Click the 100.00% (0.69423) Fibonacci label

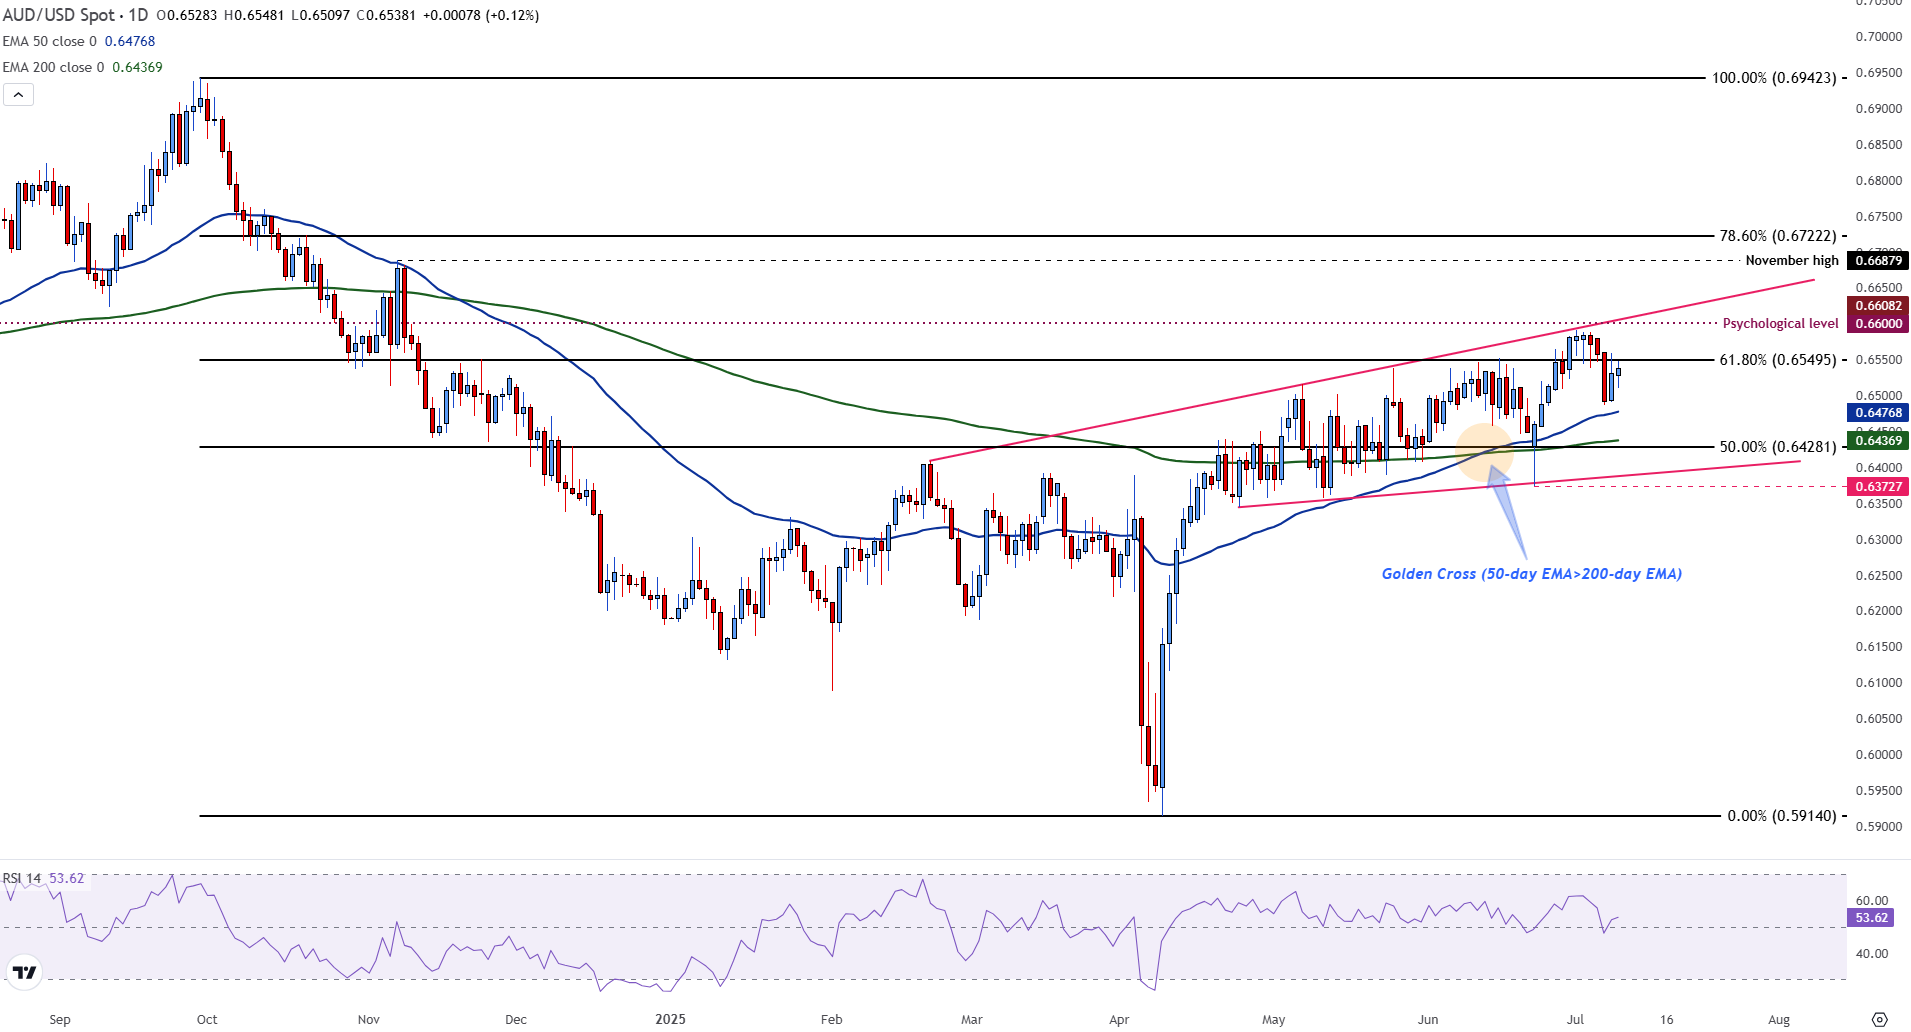tap(1773, 78)
